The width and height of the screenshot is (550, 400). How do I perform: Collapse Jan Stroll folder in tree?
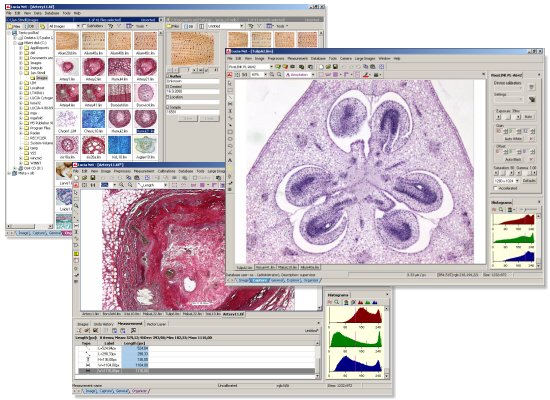(21, 73)
